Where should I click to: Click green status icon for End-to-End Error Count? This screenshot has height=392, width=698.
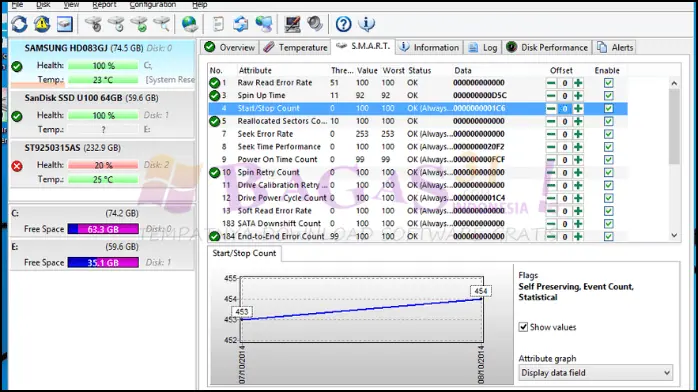click(215, 236)
